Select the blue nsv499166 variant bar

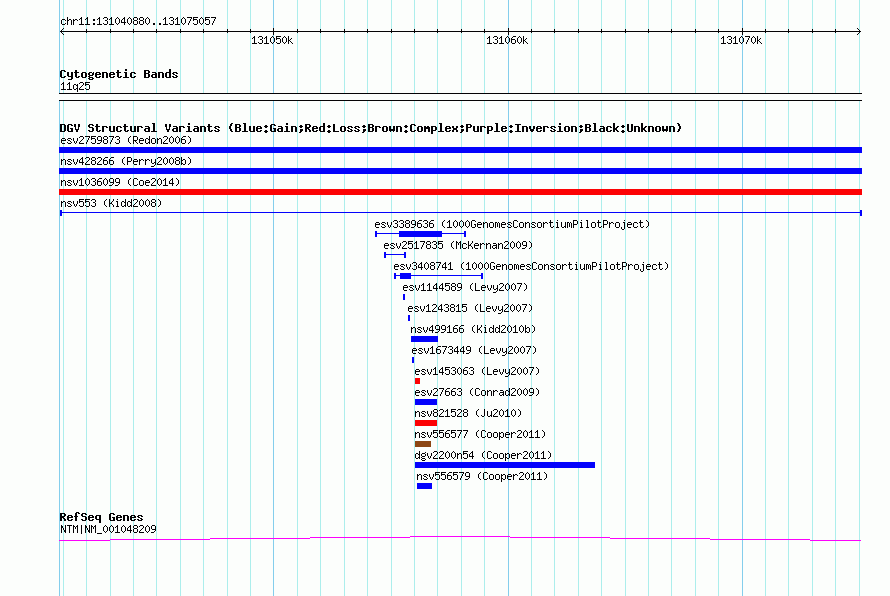(x=425, y=339)
